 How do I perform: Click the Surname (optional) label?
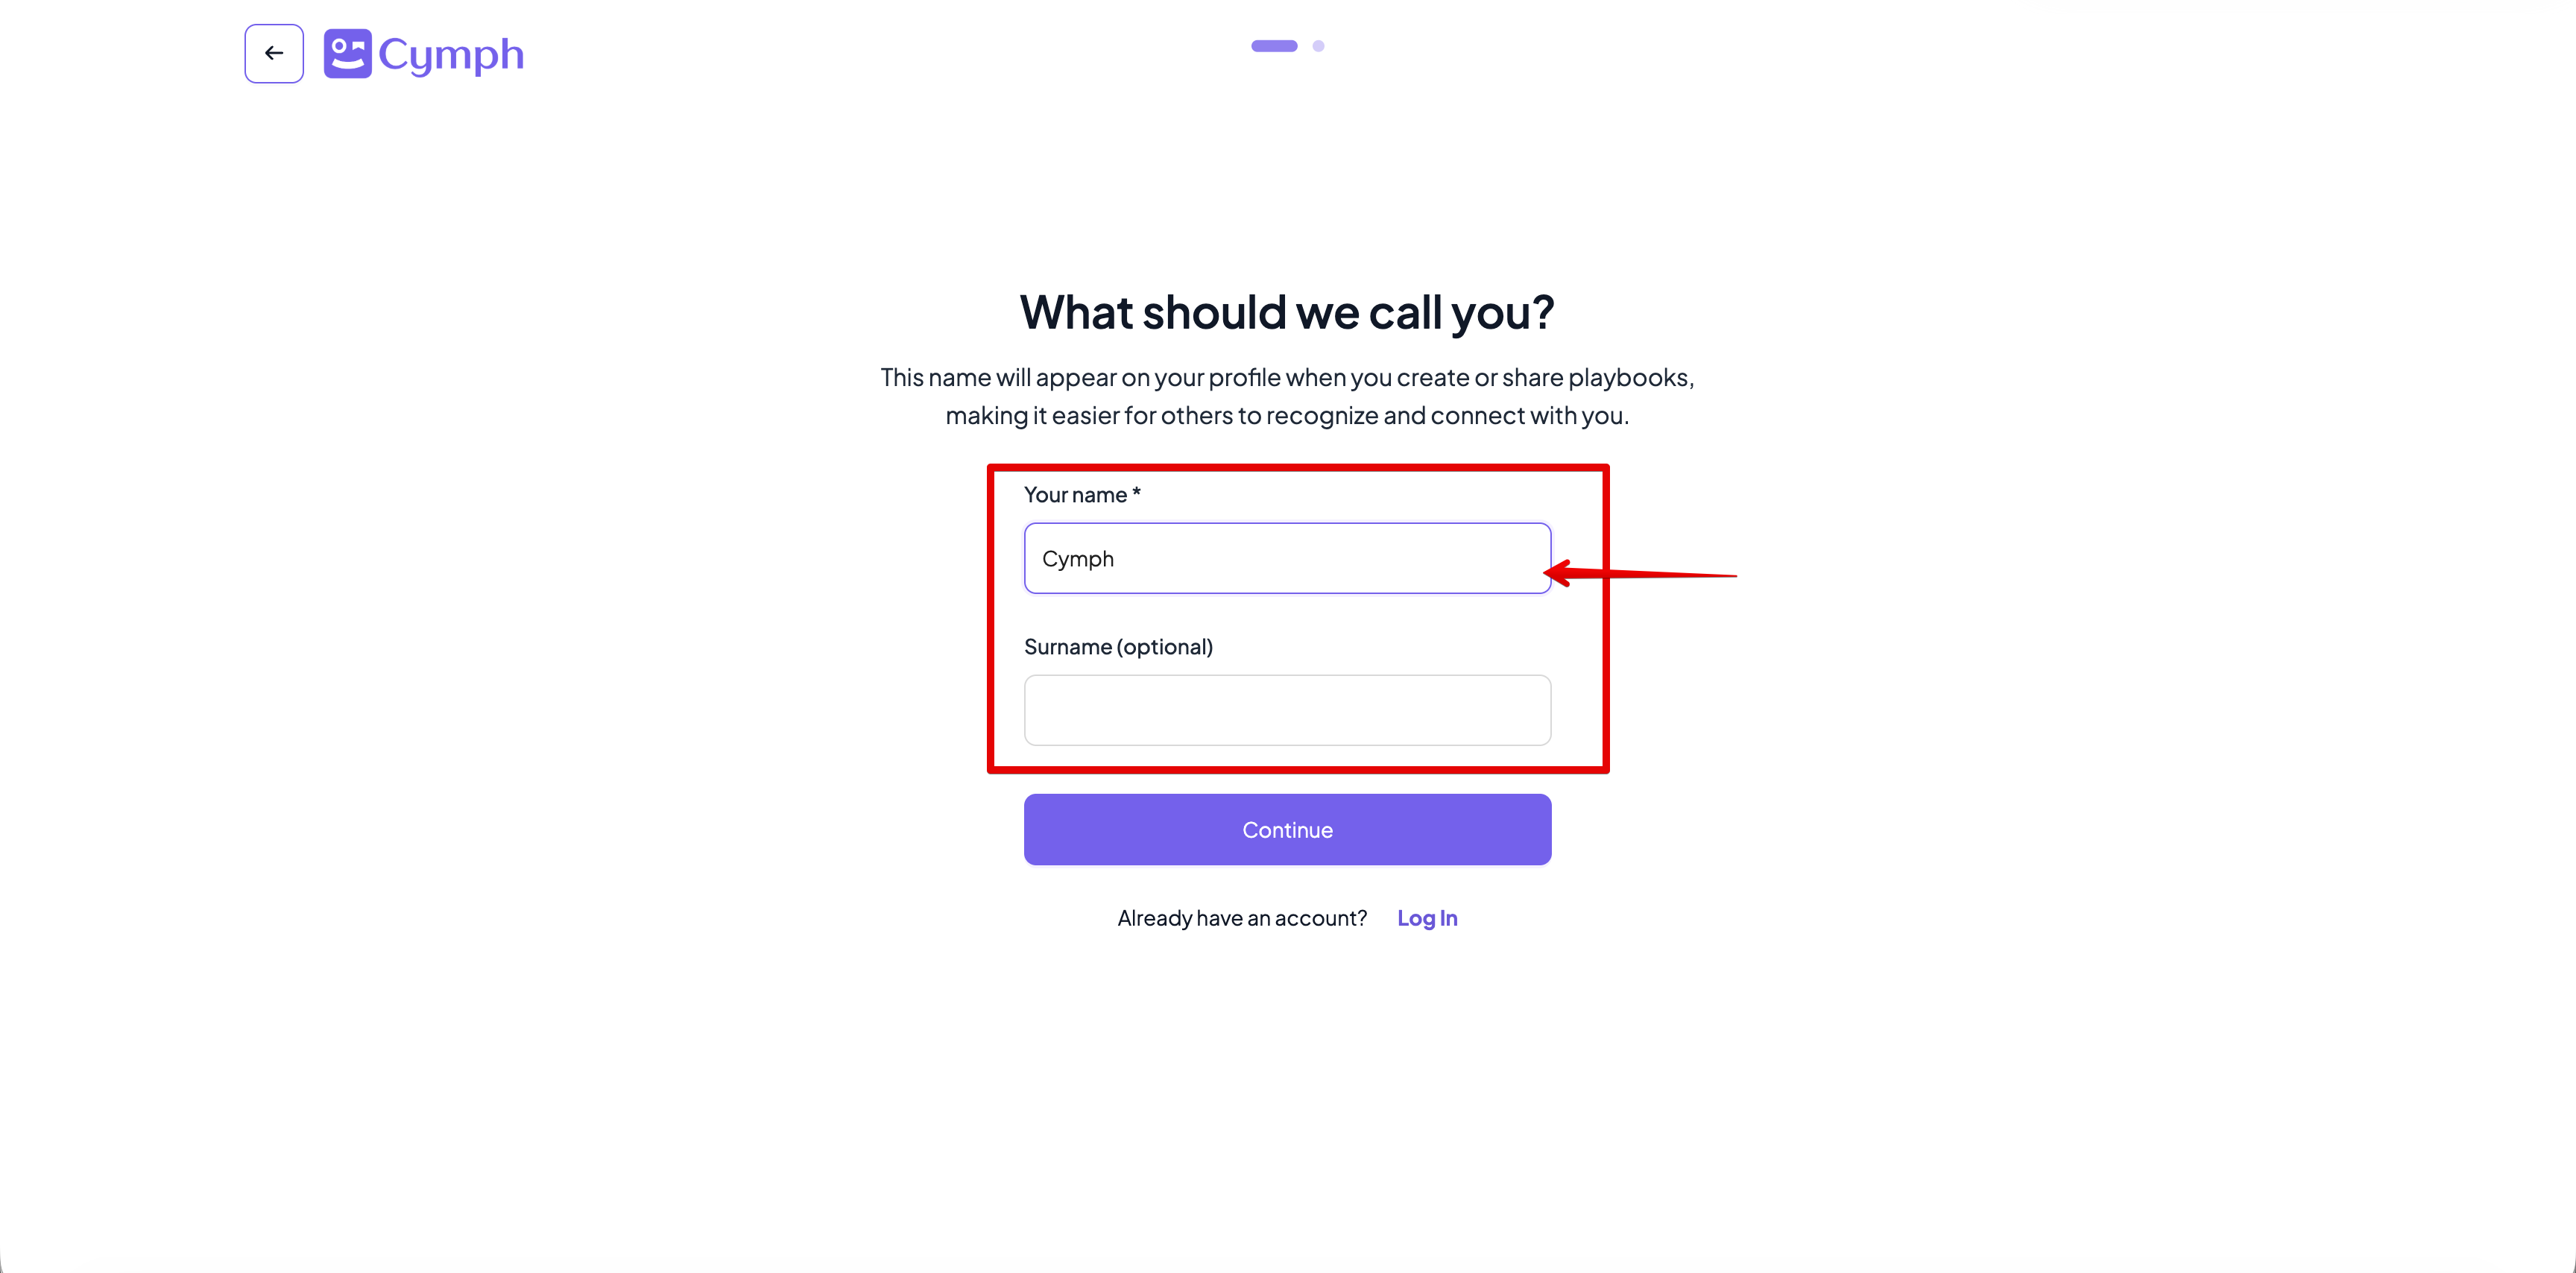click(1118, 647)
